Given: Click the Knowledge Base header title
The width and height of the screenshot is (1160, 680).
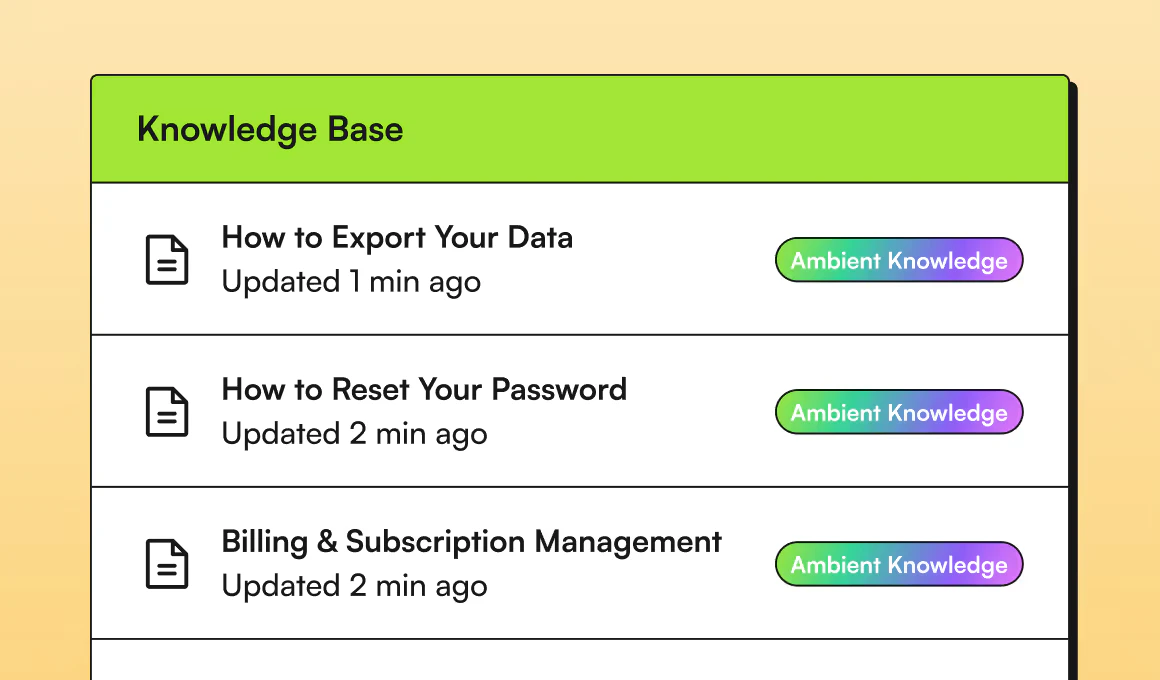Looking at the screenshot, I should (270, 130).
